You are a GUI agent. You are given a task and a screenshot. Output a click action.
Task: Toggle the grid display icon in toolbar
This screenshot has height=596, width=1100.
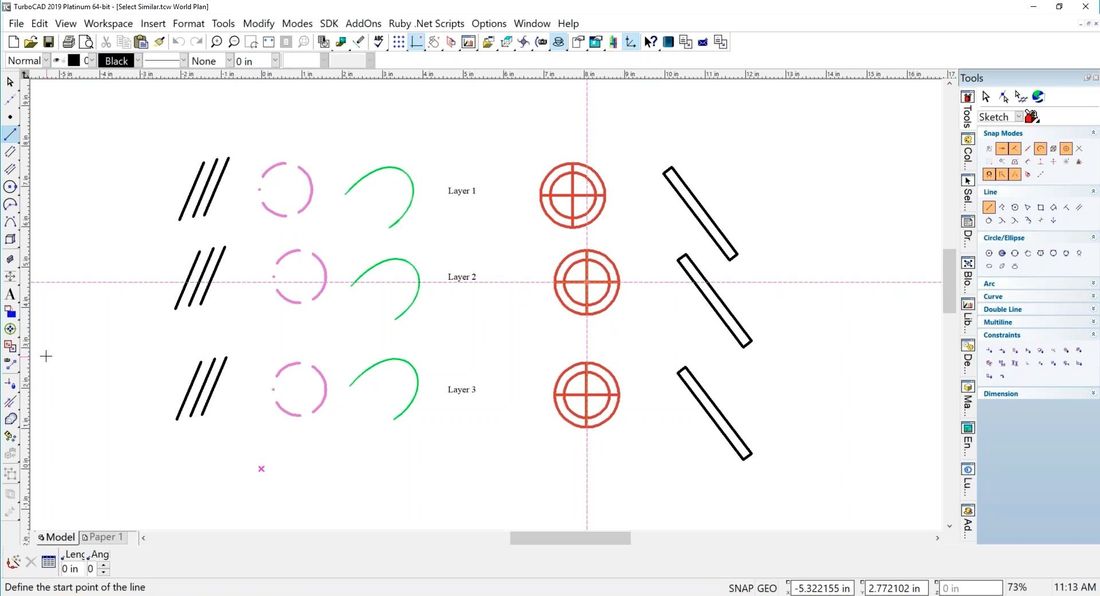[398, 42]
